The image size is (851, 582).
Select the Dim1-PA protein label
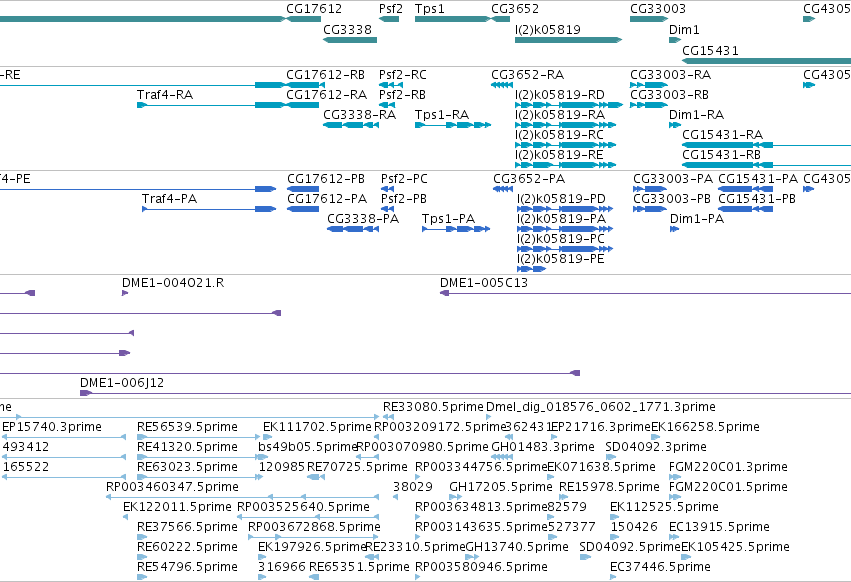(x=697, y=219)
